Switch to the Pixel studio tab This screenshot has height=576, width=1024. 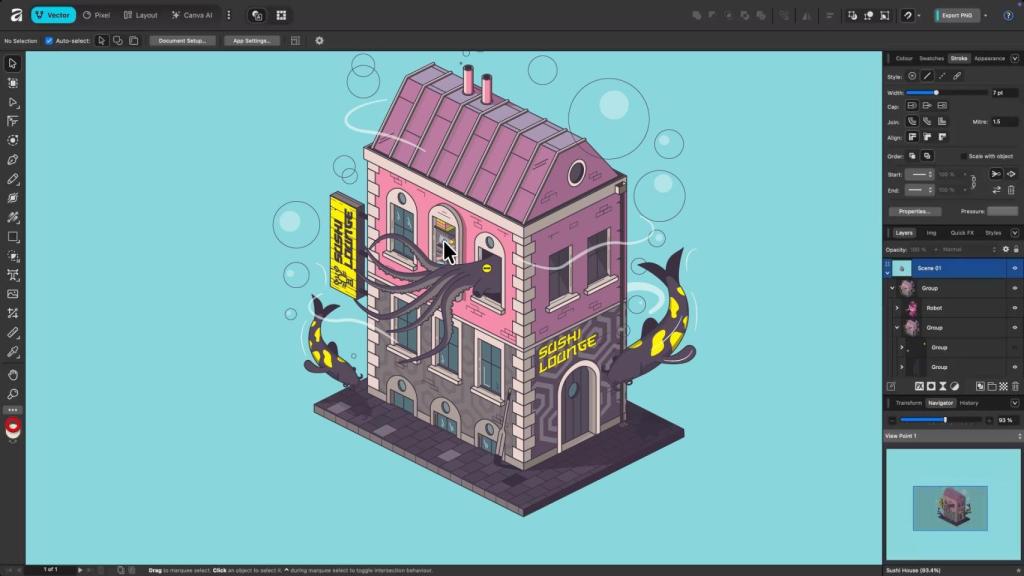[x=96, y=15]
